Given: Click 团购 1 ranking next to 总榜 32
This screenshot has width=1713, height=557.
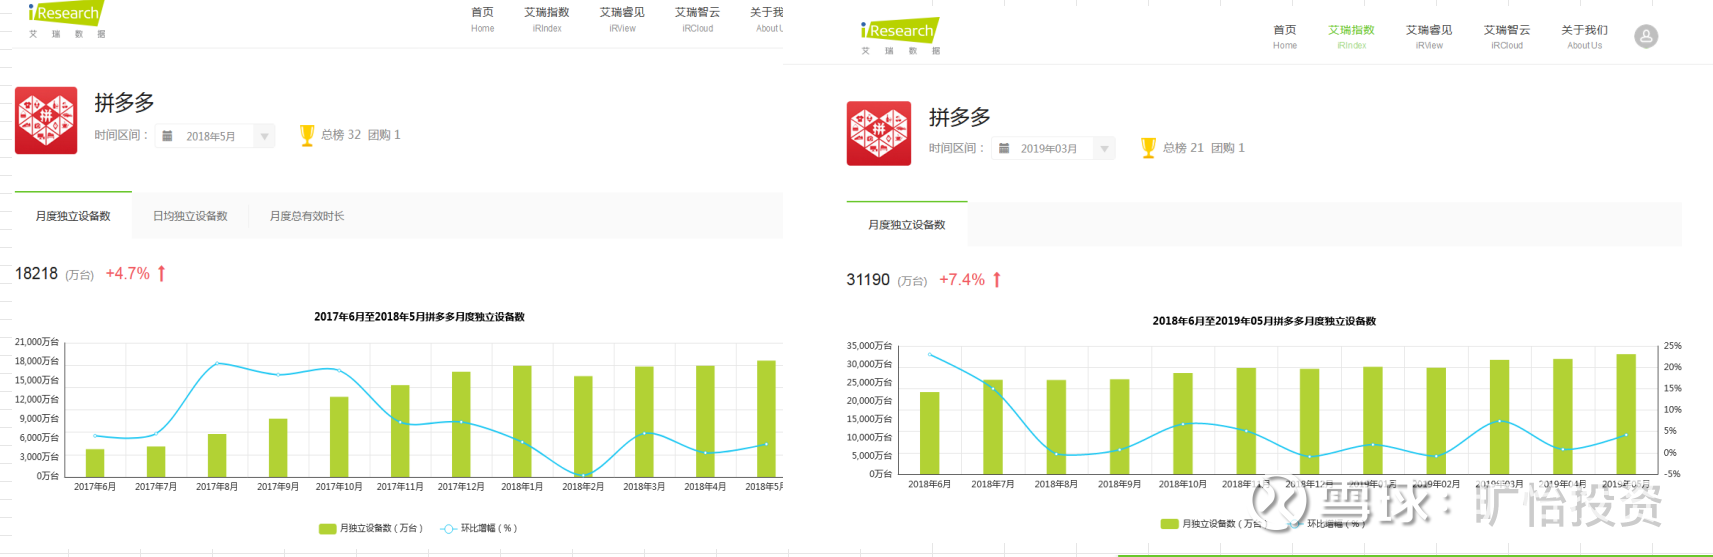Looking at the screenshot, I should [x=384, y=135].
